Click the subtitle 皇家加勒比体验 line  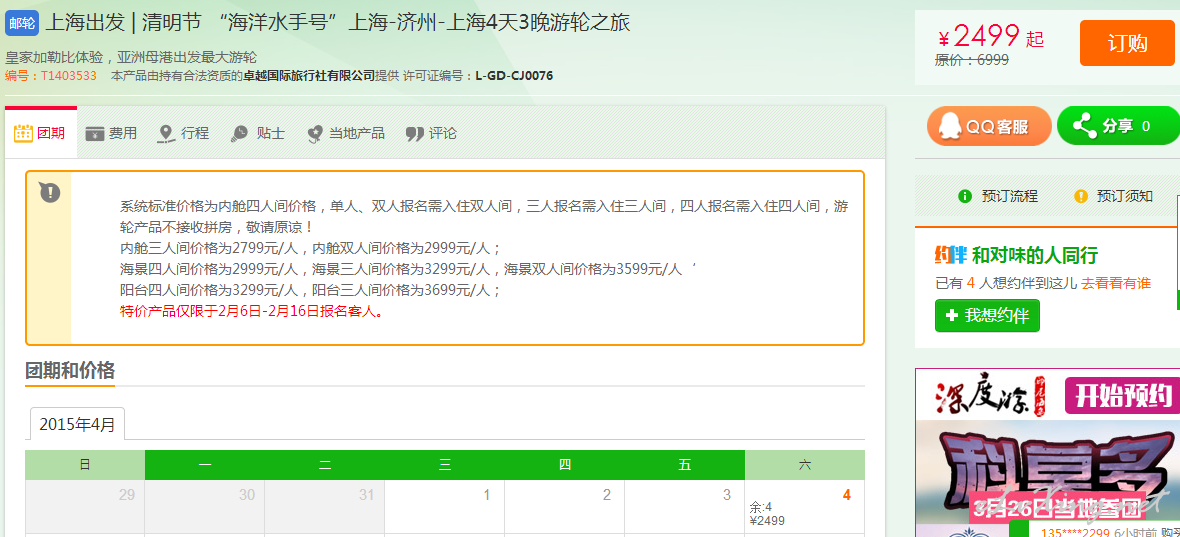132,57
